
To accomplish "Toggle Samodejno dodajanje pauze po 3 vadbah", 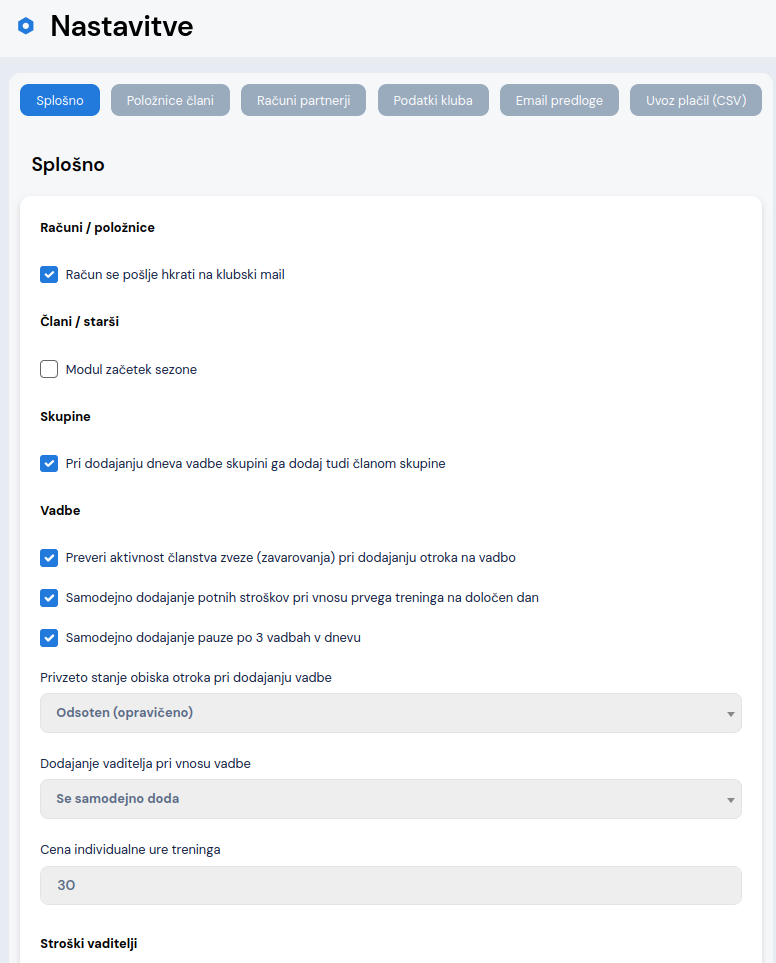I will [49, 637].
